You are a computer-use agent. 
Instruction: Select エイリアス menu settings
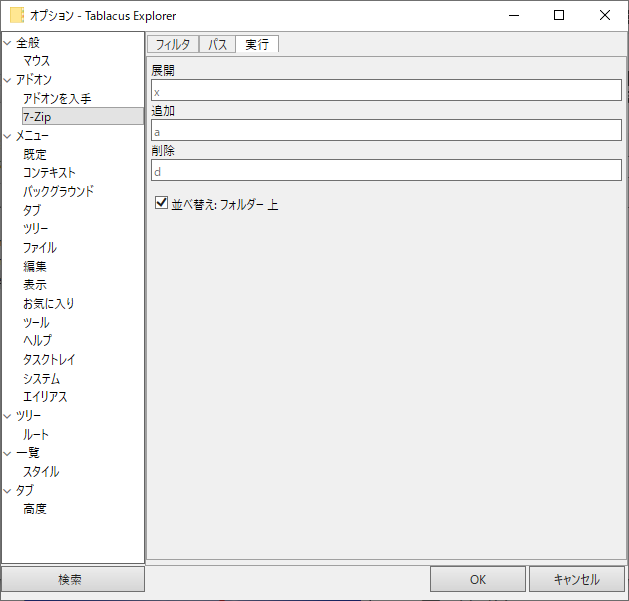pyautogui.click(x=45, y=397)
